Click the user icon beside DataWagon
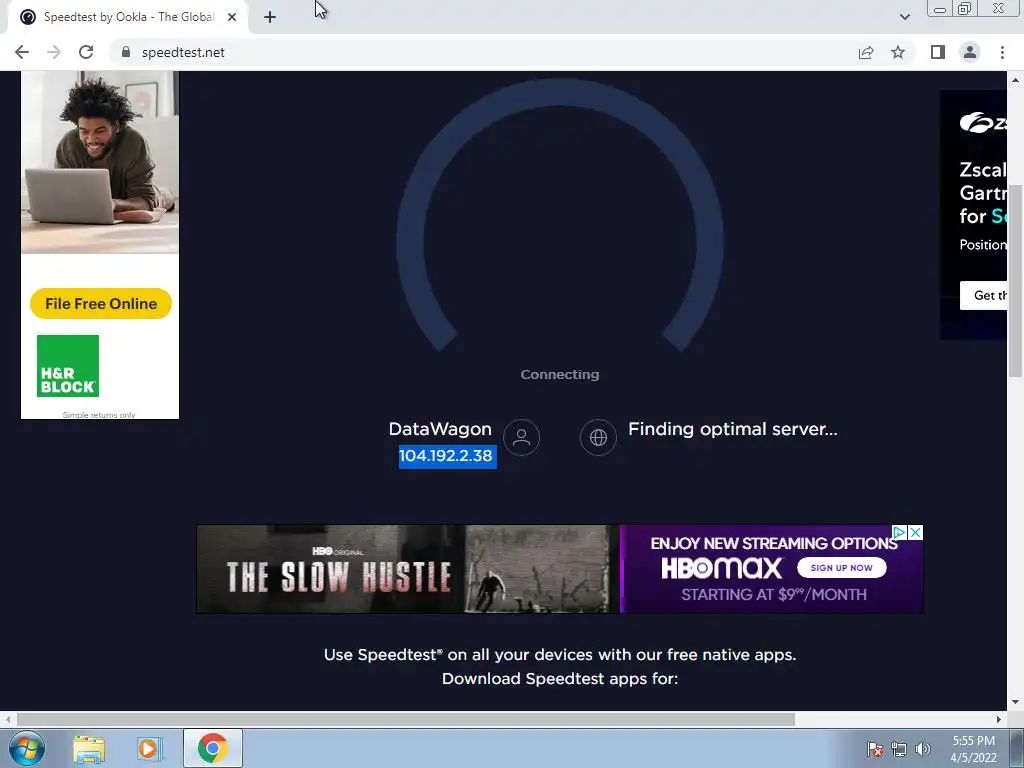The image size is (1024, 768). tap(521, 438)
